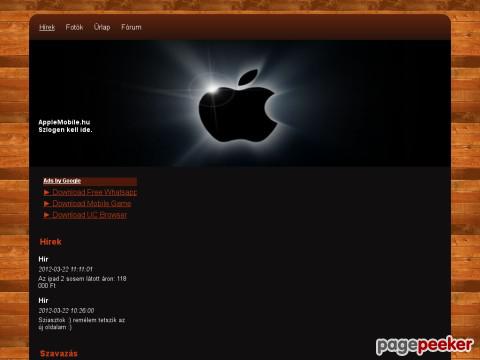
Task: Click the news text about ipad 2
Action: pos(82,282)
